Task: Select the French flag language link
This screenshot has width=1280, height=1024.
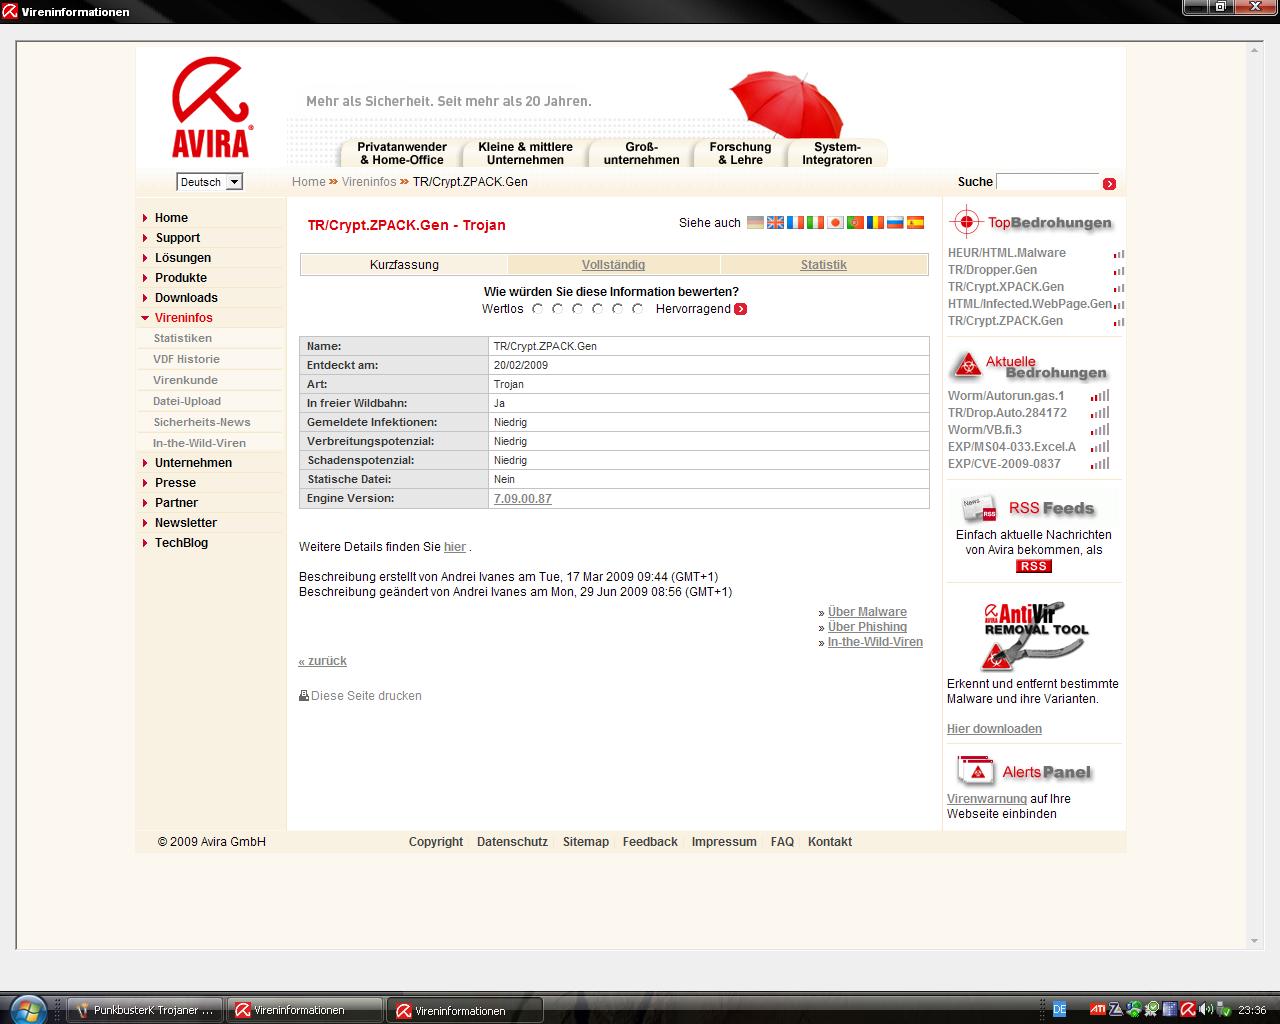Action: pos(795,223)
